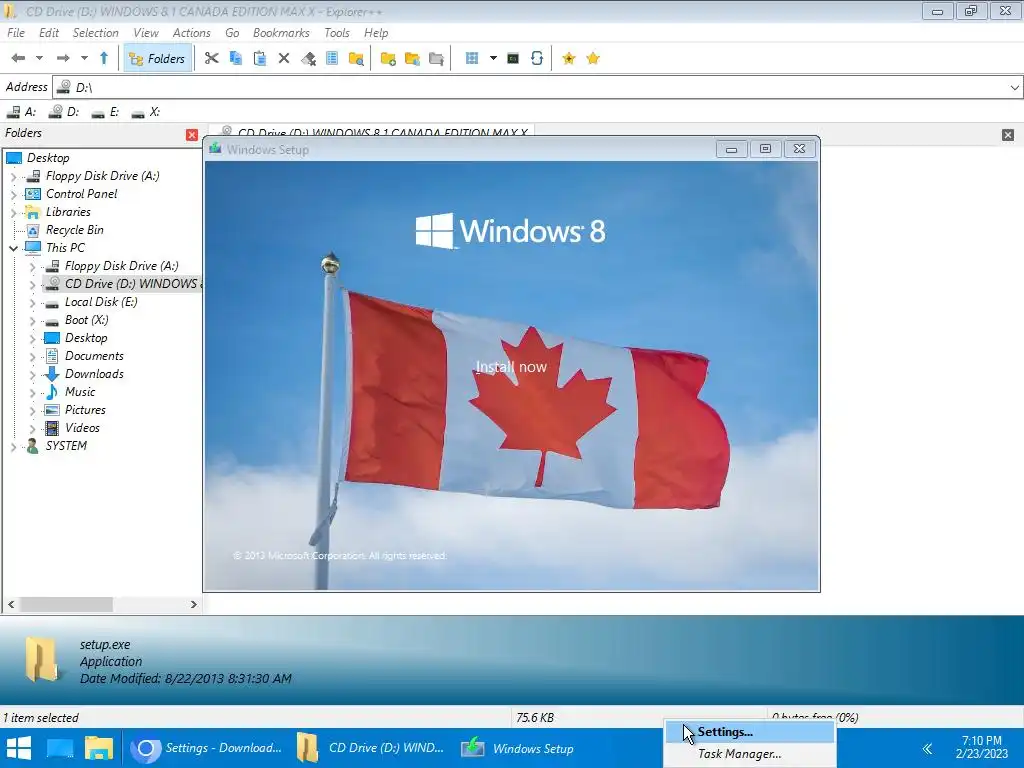Image resolution: width=1024 pixels, height=768 pixels.
Task: Expand the Downloads tree node
Action: click(32, 375)
